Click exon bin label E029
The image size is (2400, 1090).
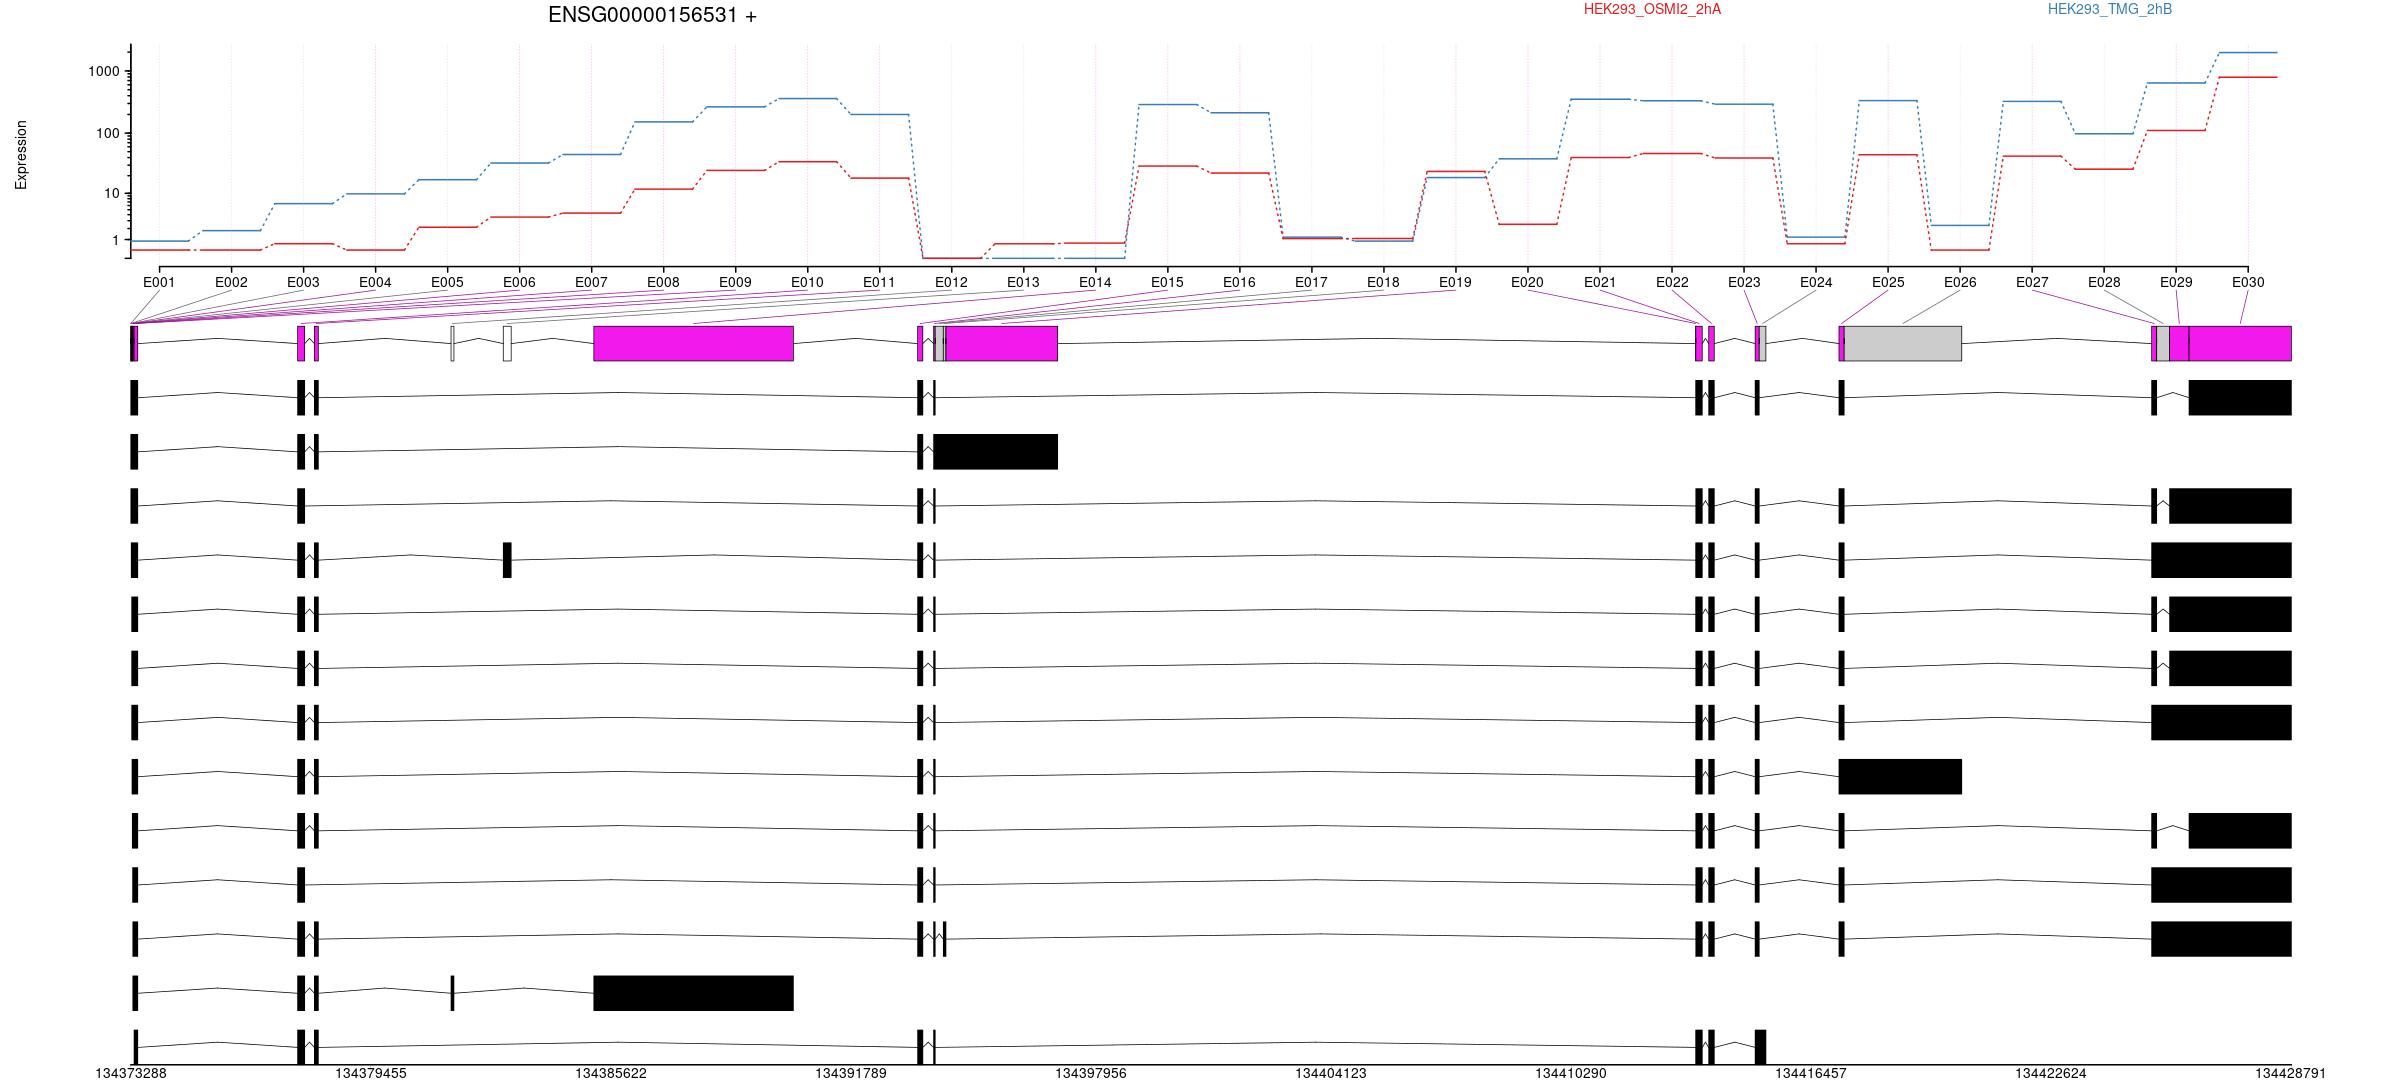coord(2176,282)
